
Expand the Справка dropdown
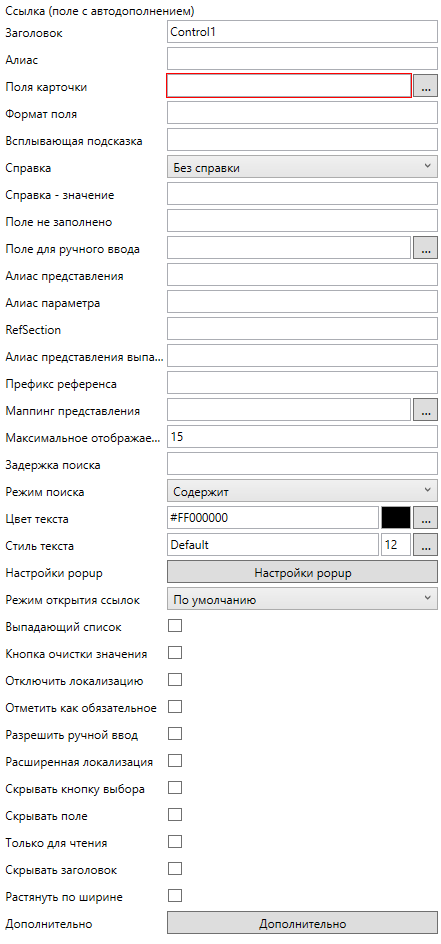302,167
